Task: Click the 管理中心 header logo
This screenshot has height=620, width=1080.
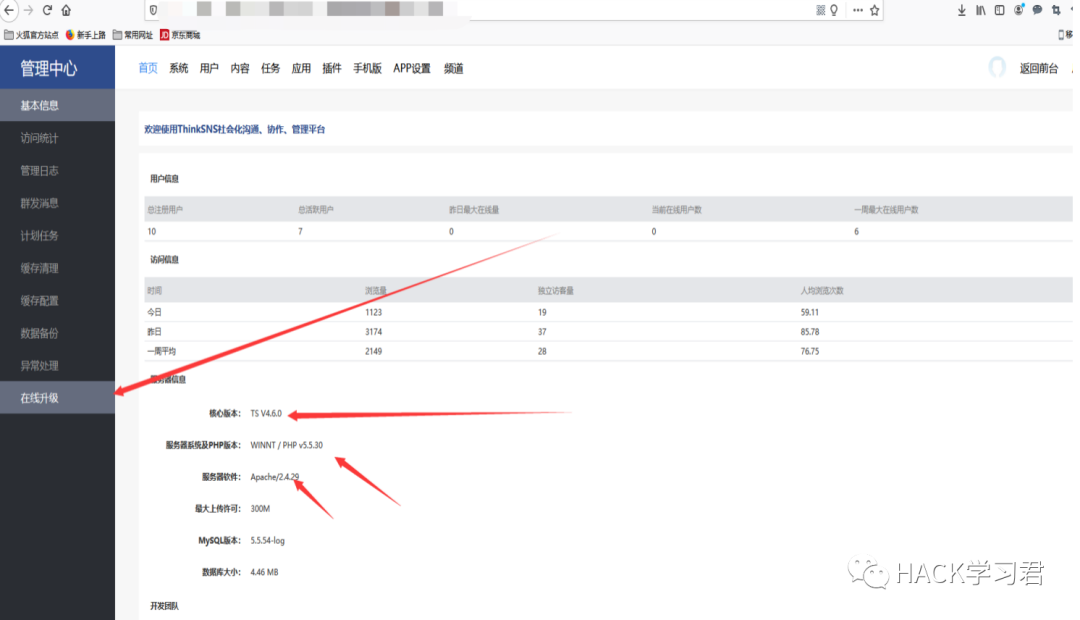Action: 48,68
